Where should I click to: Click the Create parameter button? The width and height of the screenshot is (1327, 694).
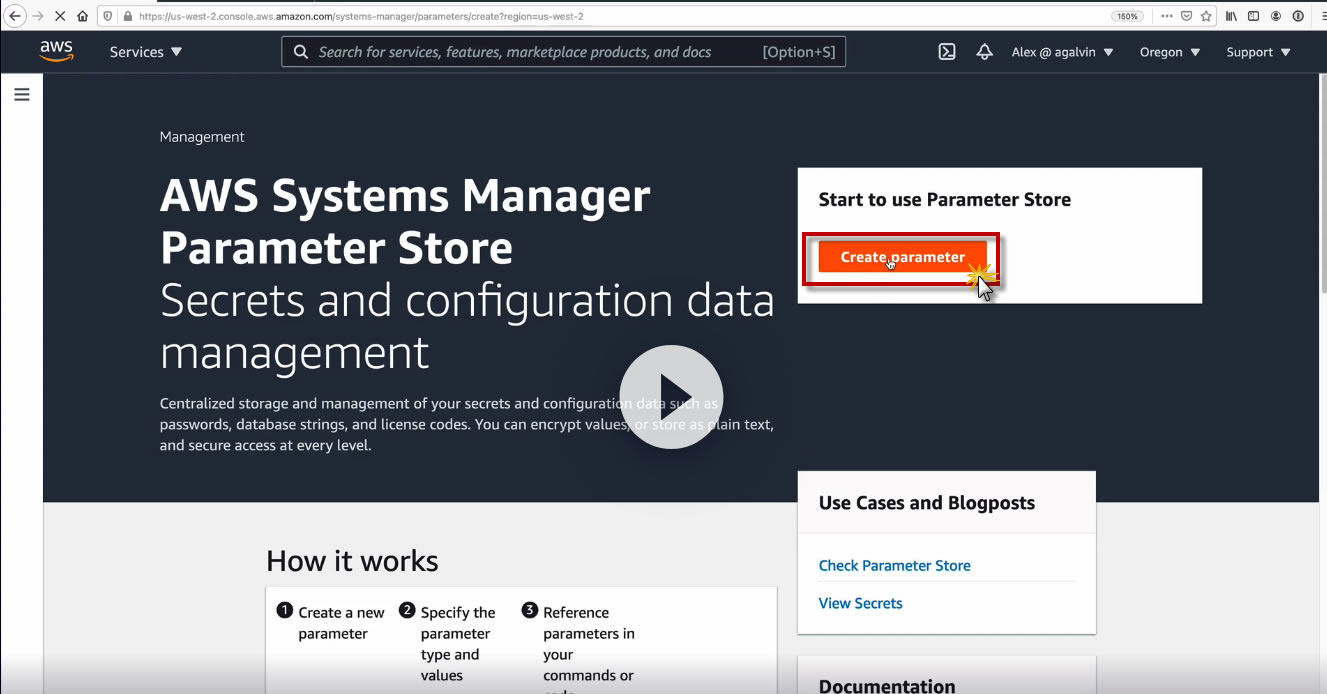coord(902,257)
